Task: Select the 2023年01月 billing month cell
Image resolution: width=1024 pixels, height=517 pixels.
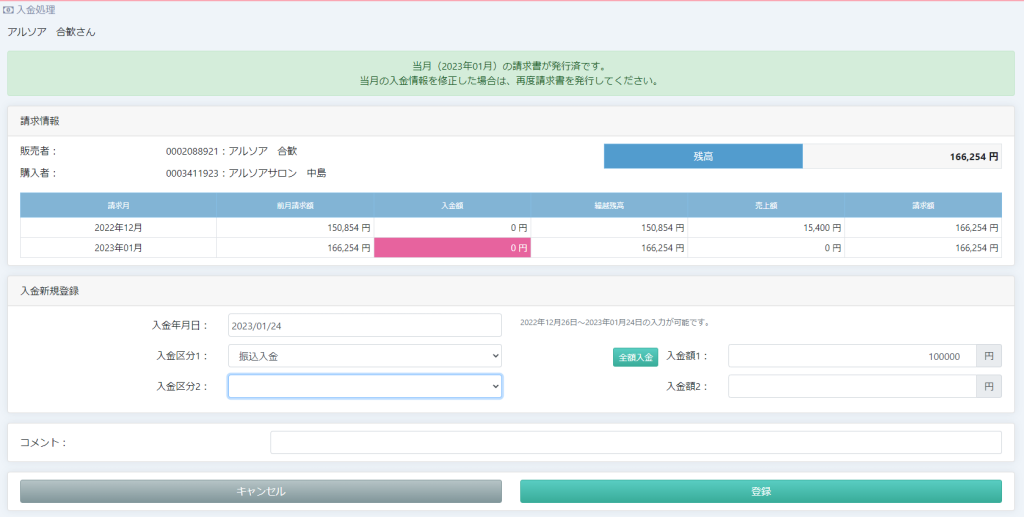Action: point(118,247)
